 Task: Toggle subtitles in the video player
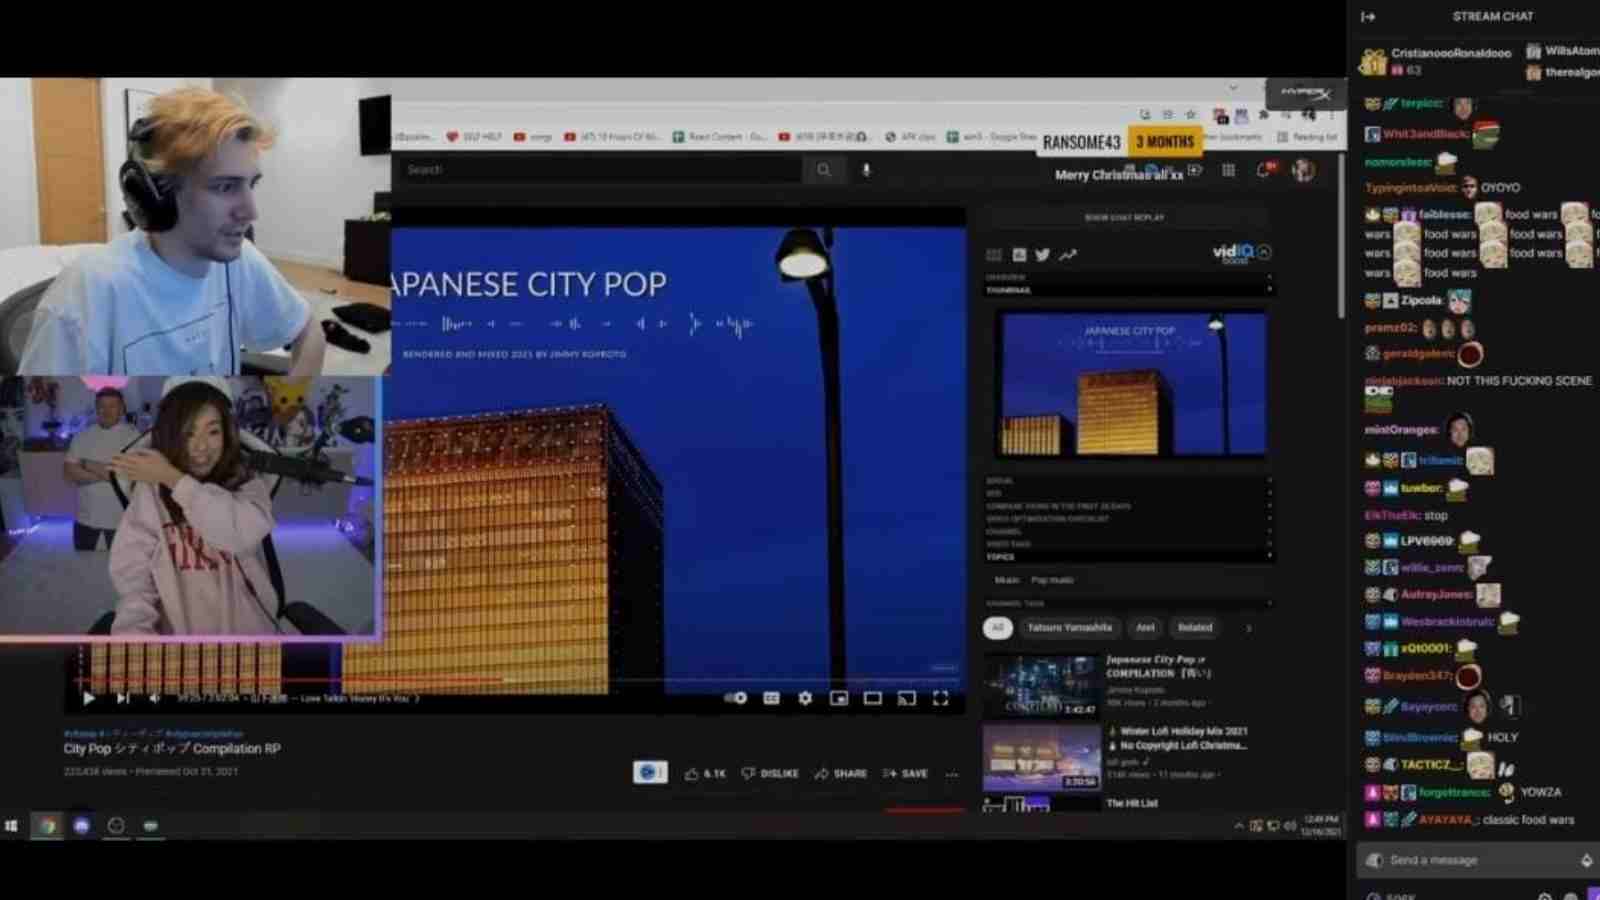point(771,698)
